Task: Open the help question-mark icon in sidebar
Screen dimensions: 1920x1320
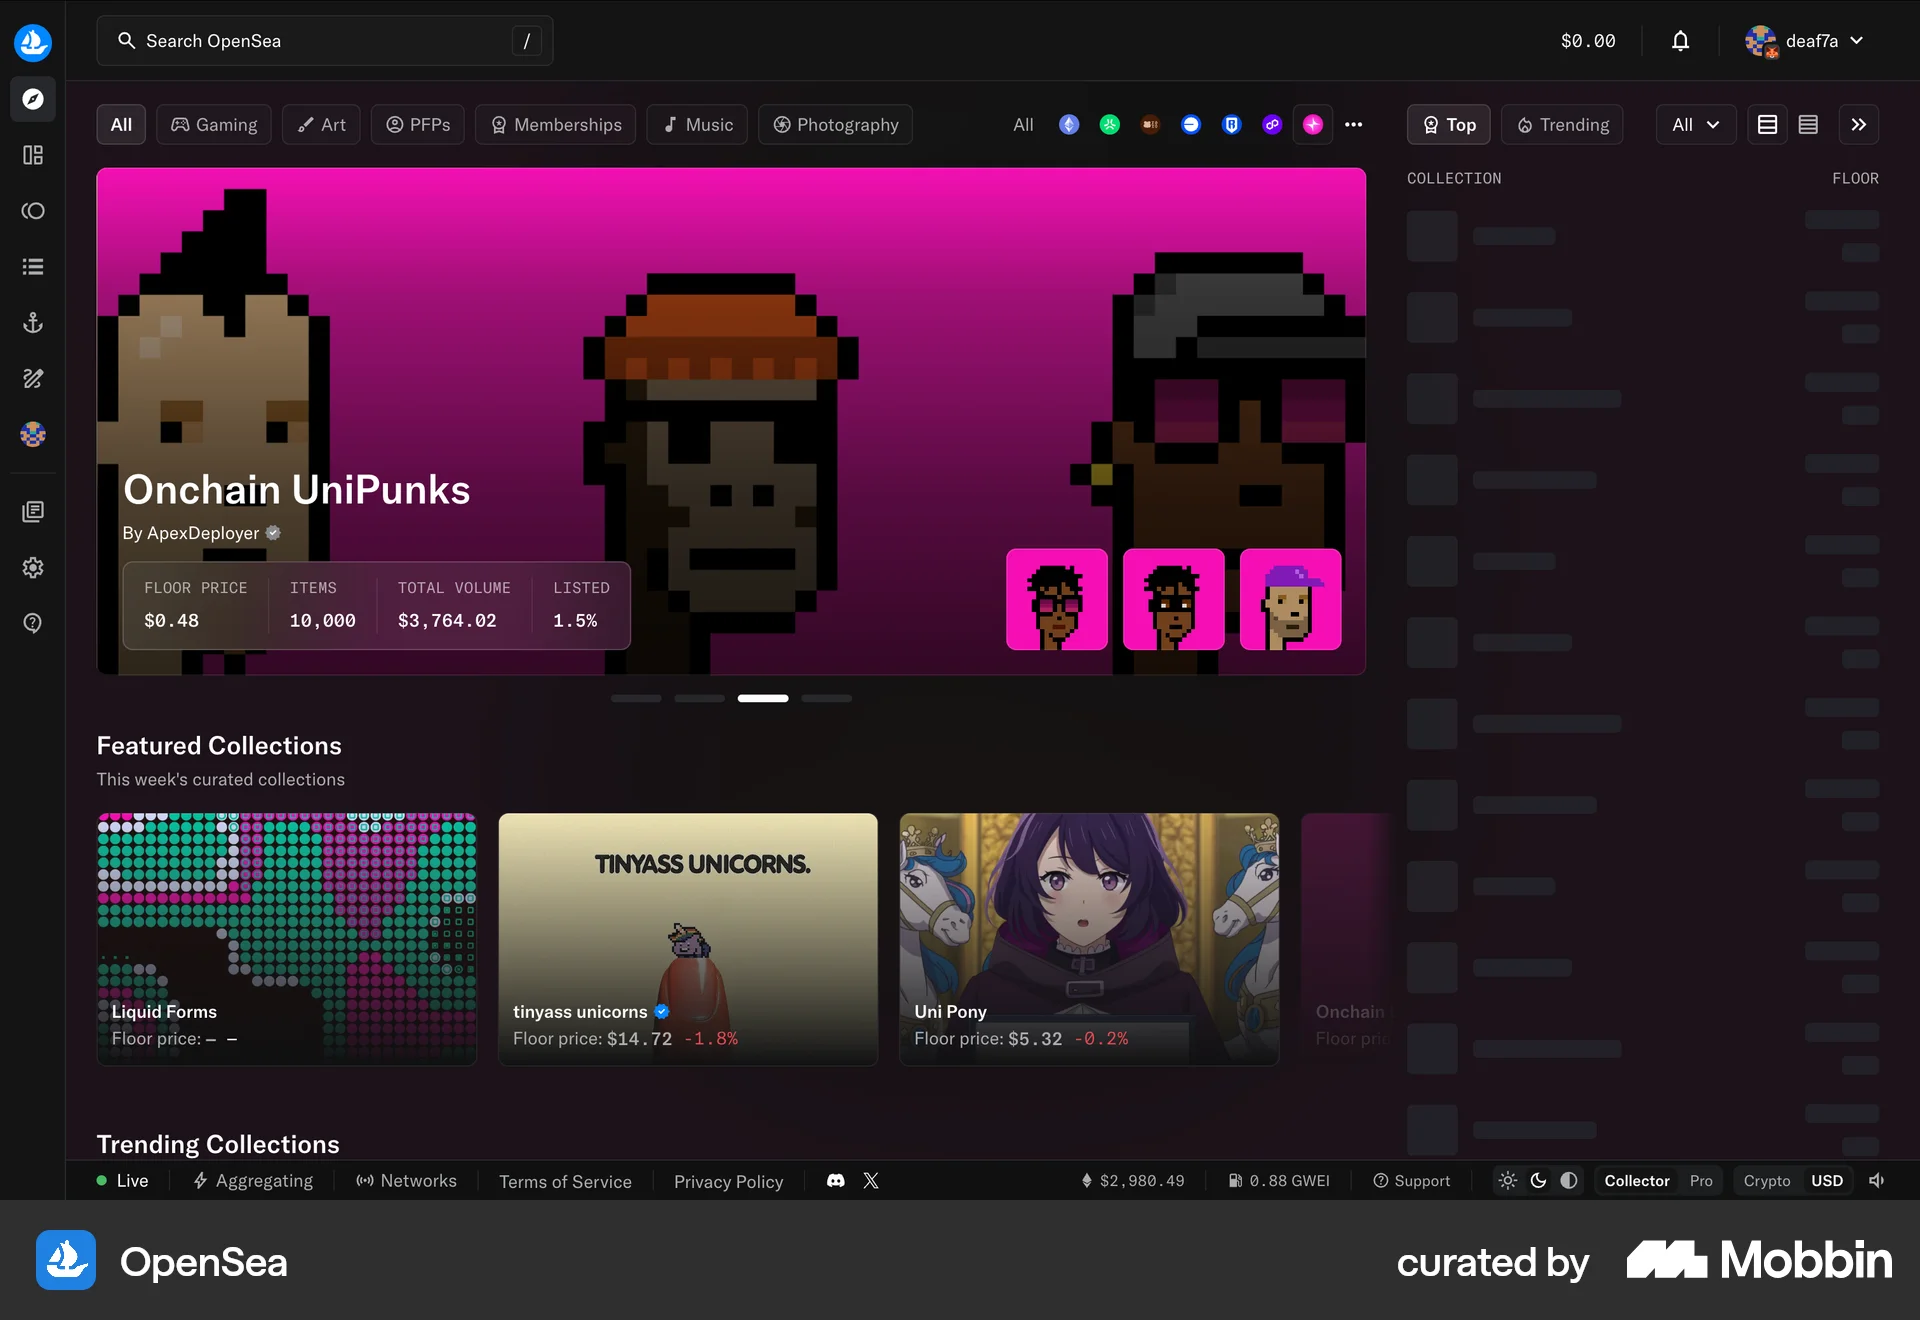Action: [33, 623]
